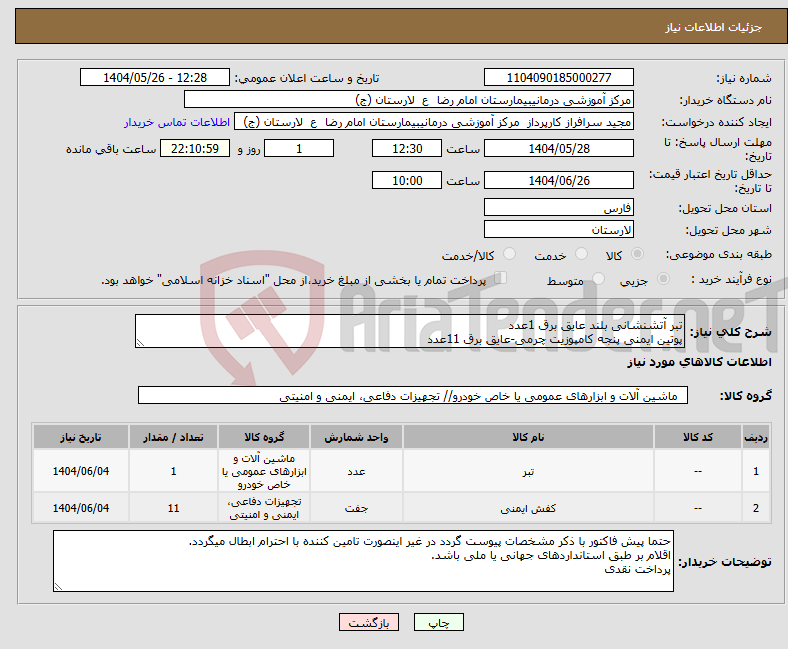Click the response deadline date 1404/05/28
The height and width of the screenshot is (649, 788).
[558, 148]
